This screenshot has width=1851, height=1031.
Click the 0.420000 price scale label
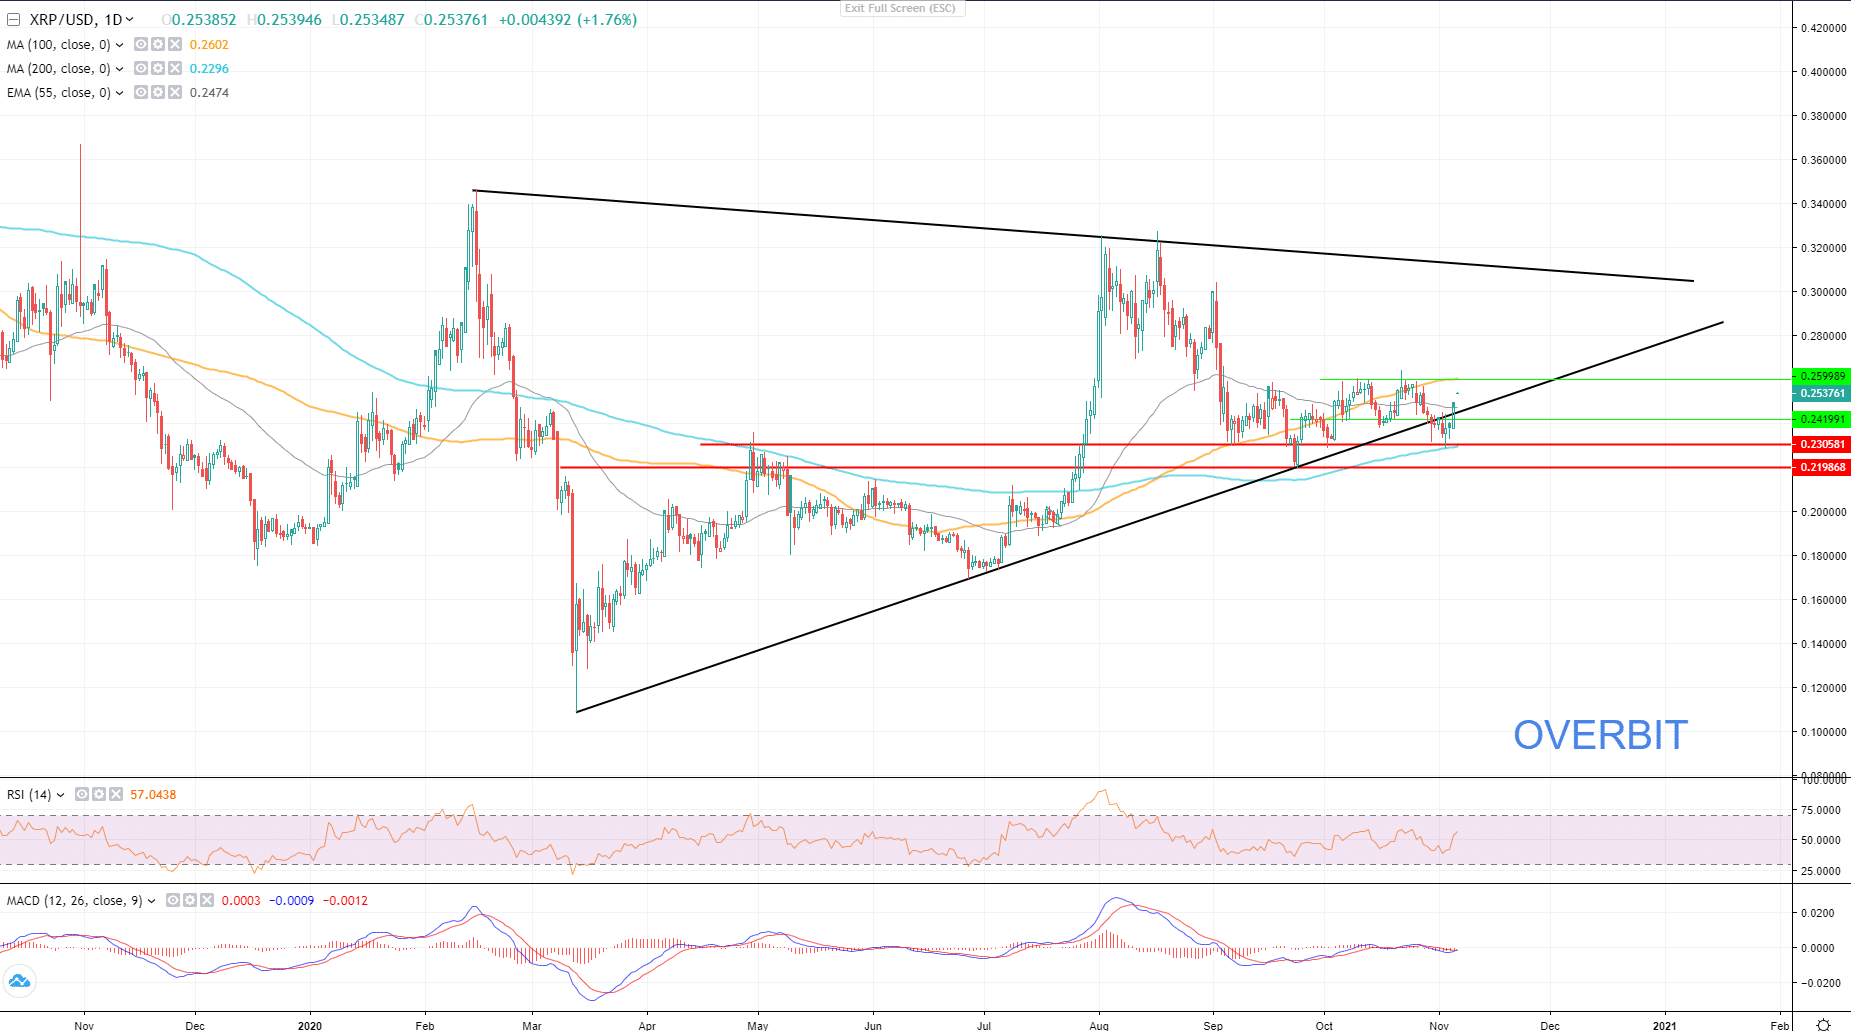1823,28
